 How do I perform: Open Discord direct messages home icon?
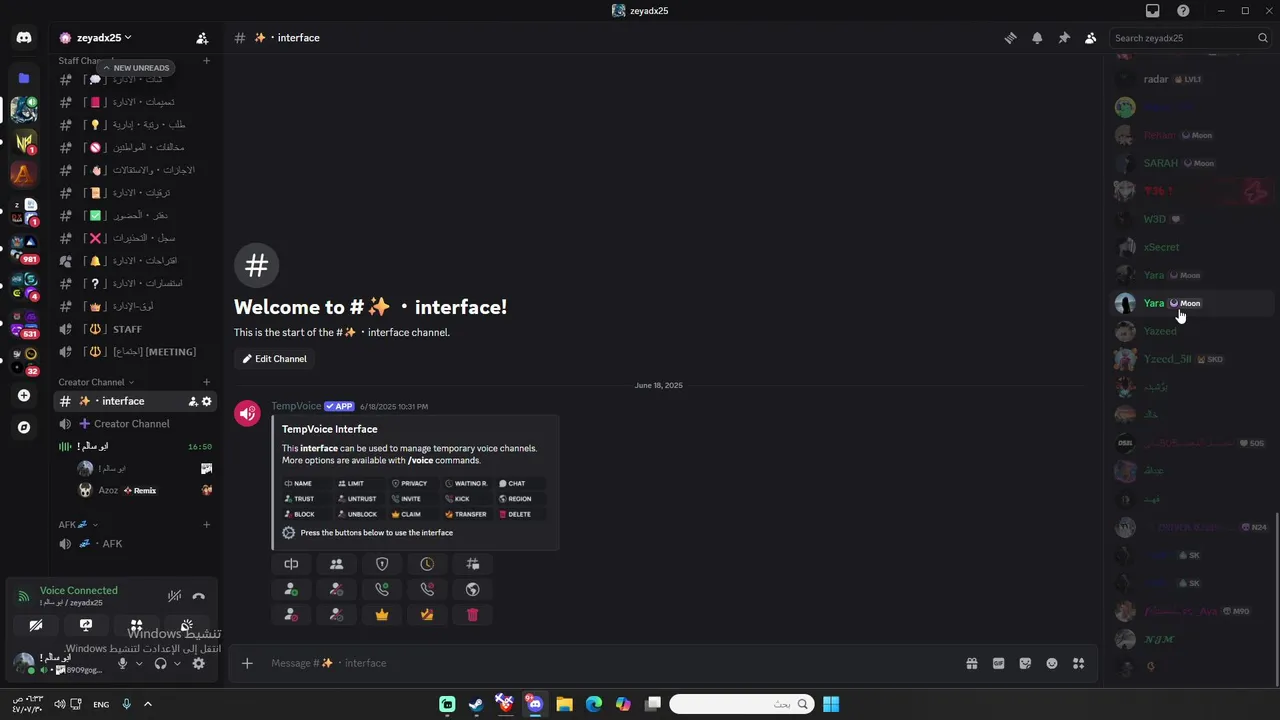(24, 38)
